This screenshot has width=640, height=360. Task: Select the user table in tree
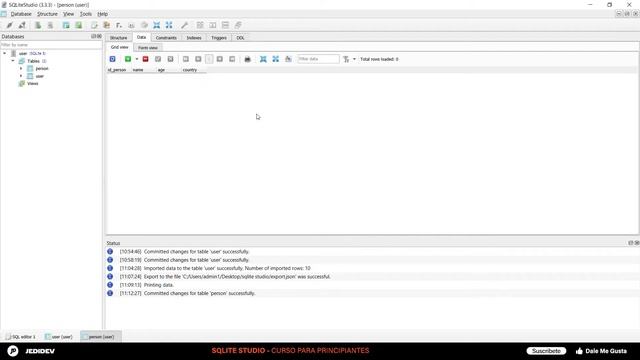click(40, 76)
